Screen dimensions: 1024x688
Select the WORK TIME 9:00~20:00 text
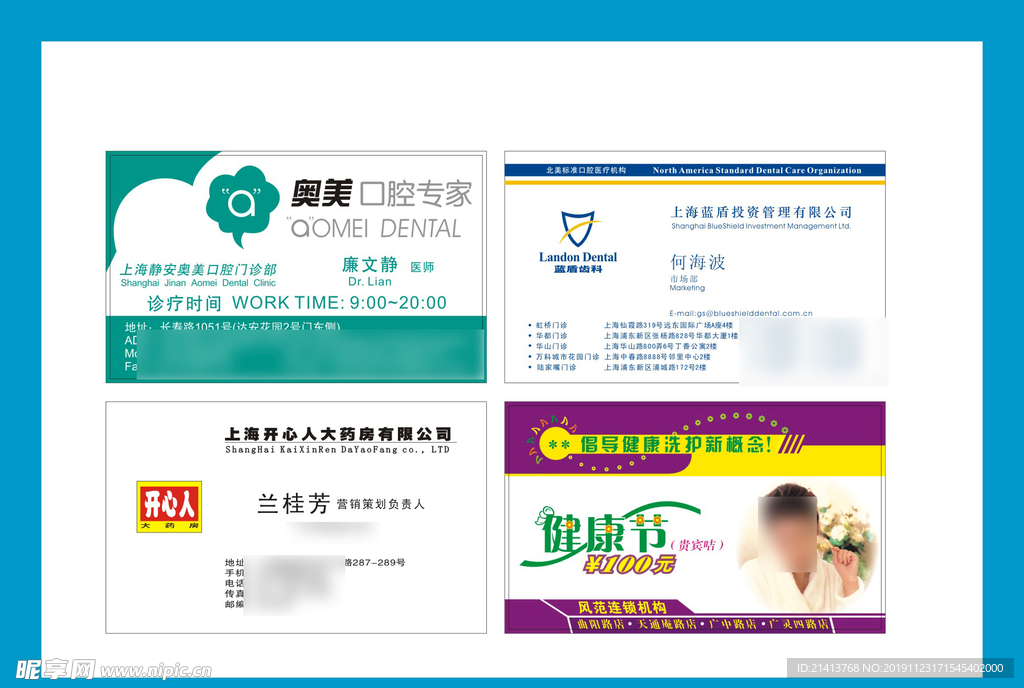[339, 303]
